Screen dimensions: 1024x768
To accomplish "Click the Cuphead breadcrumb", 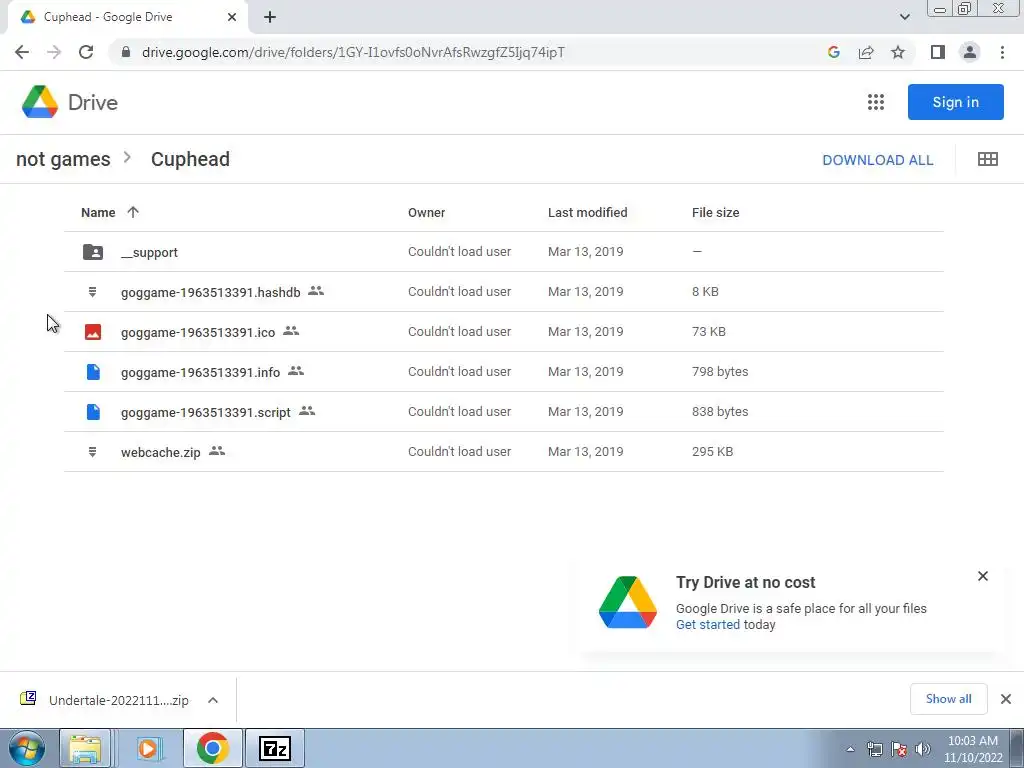I will (x=190, y=159).
